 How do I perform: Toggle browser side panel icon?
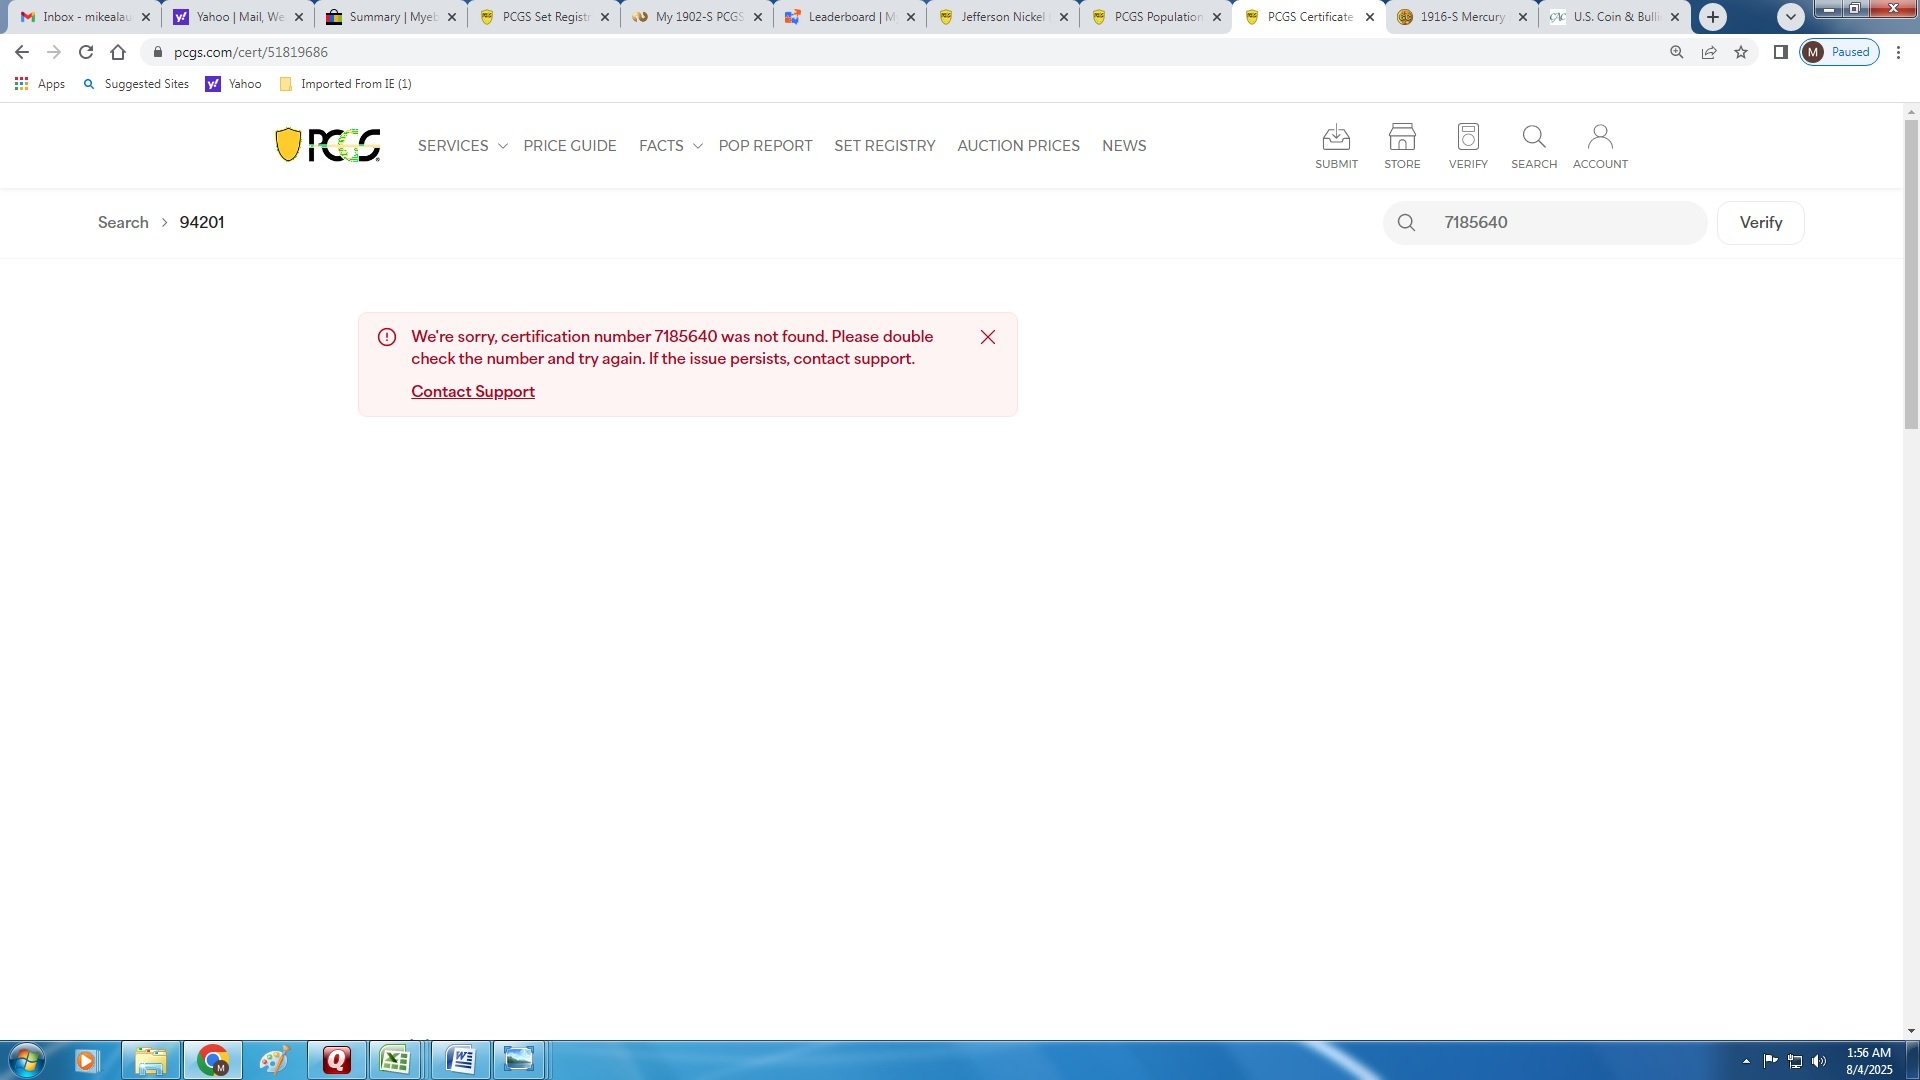pyautogui.click(x=1780, y=52)
